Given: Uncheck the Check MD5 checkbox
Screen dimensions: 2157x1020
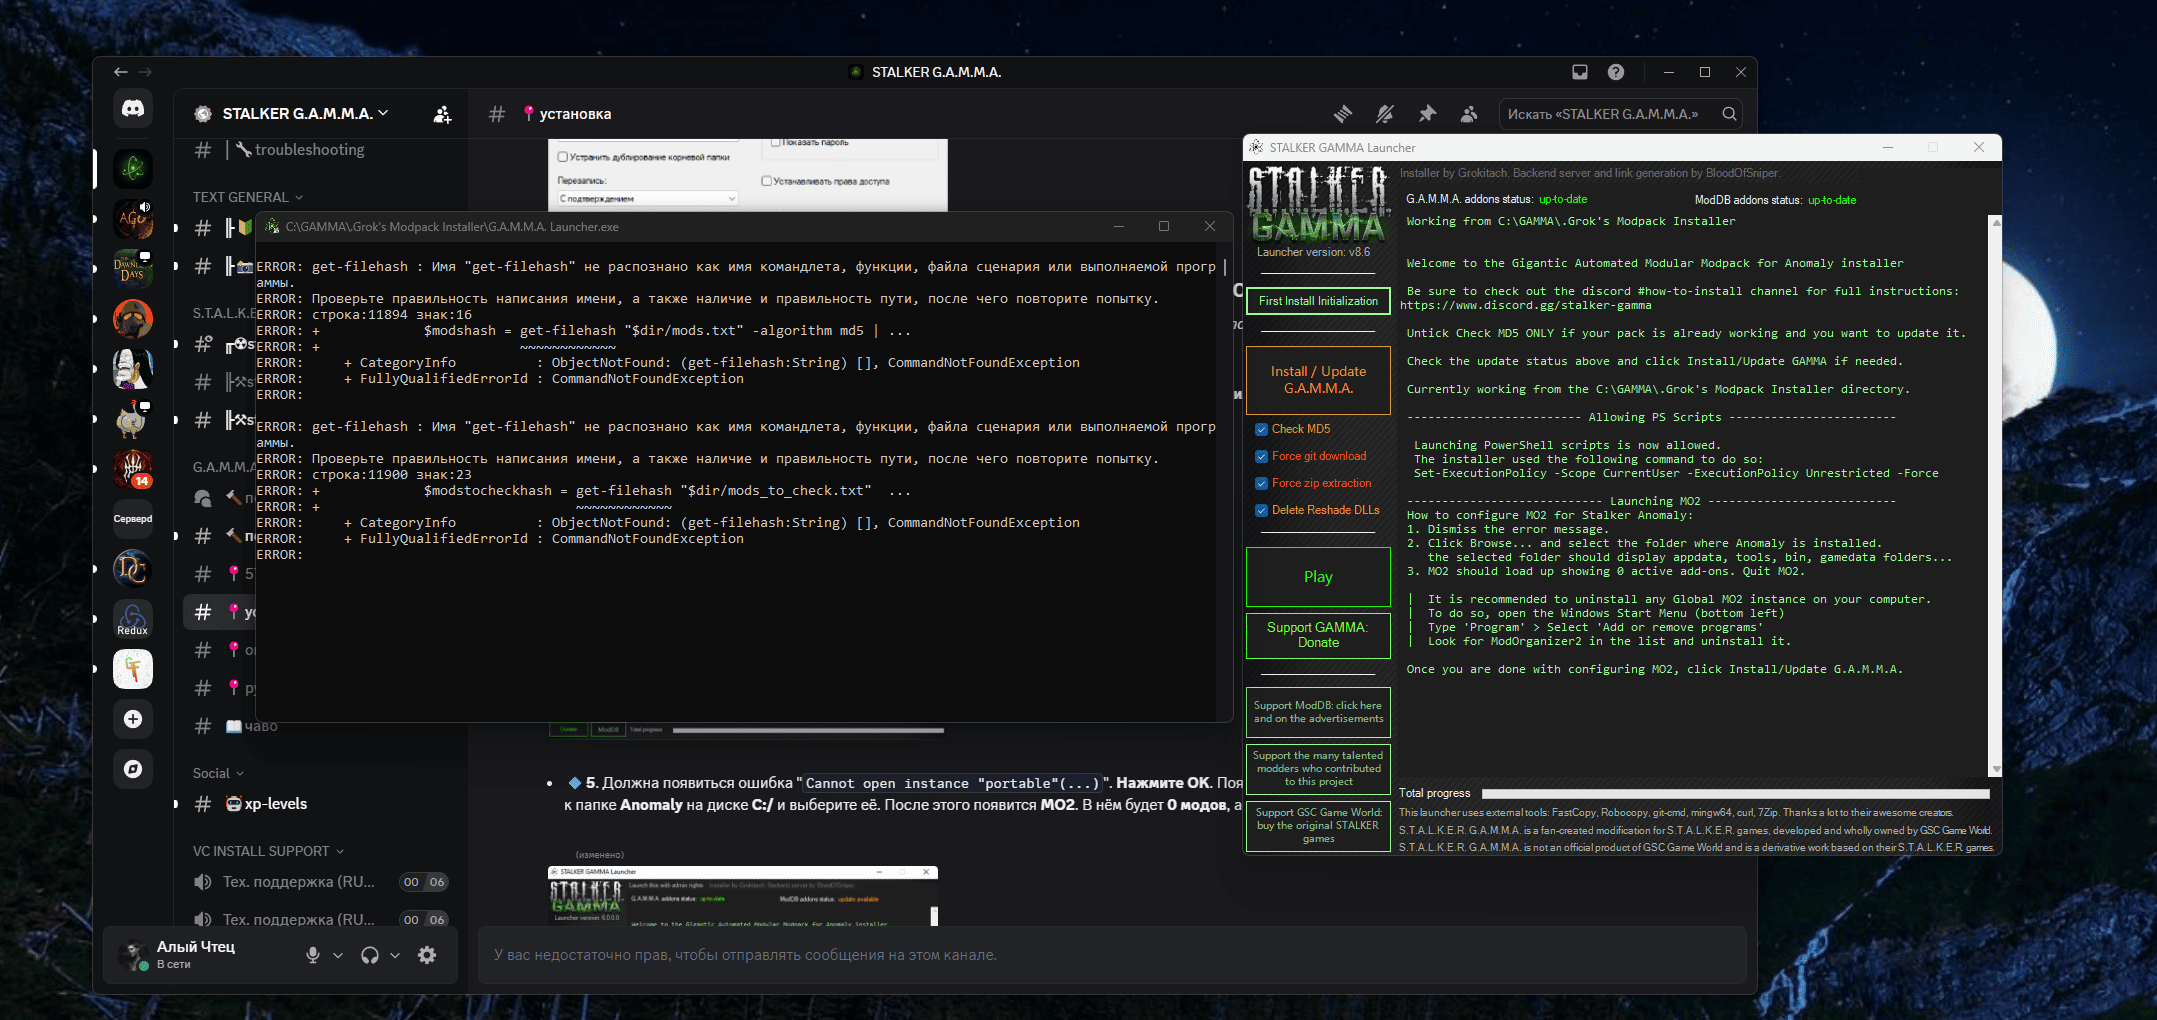Looking at the screenshot, I should tap(1262, 430).
